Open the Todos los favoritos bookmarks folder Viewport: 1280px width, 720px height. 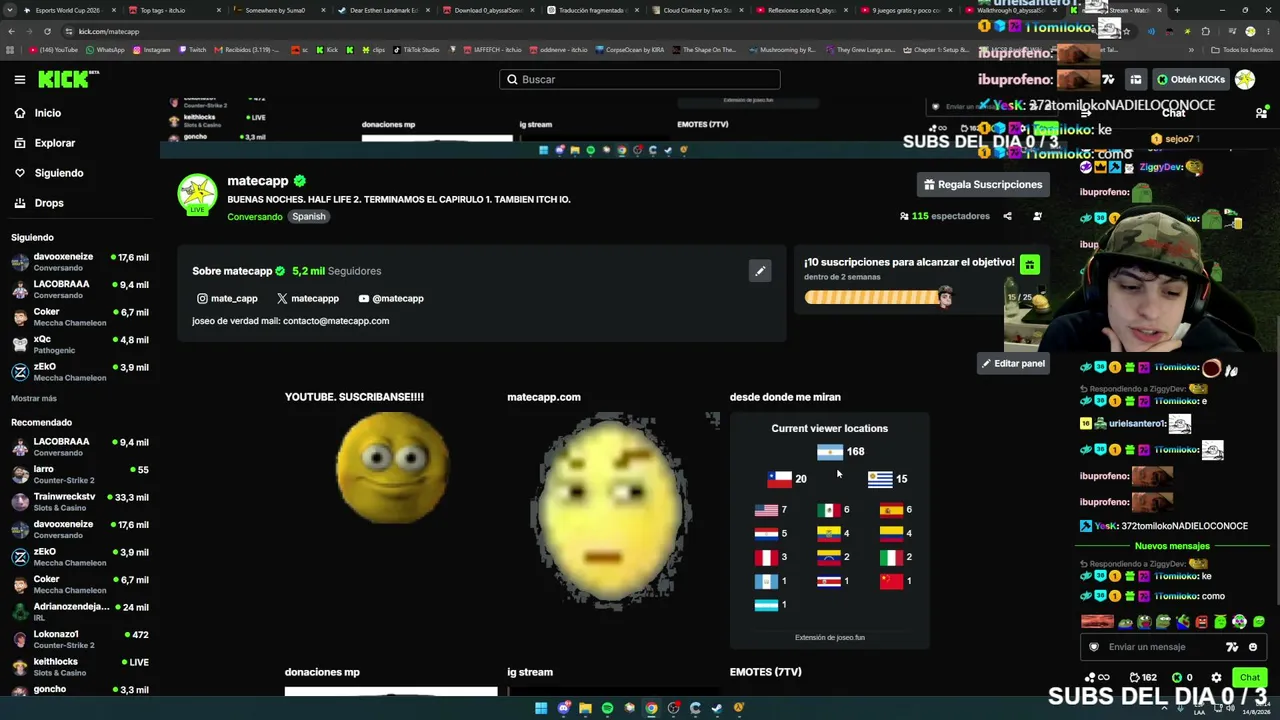pos(1241,50)
